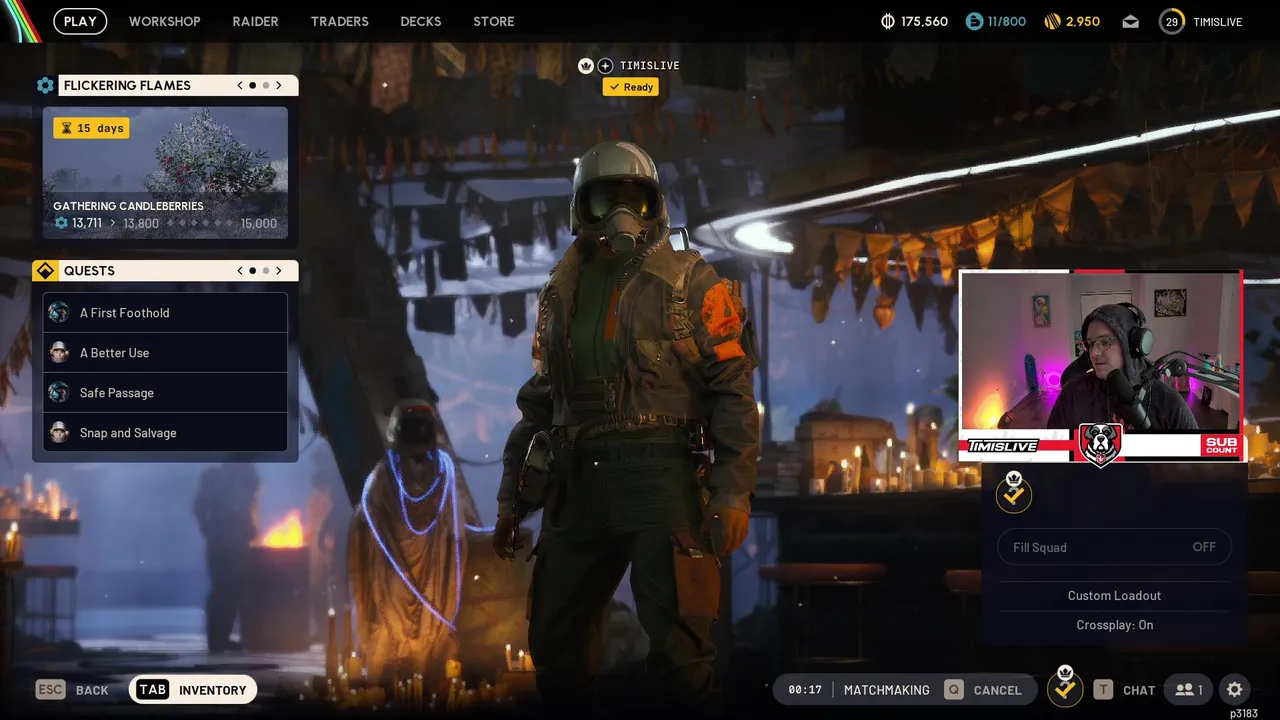
Task: Click the Quests header diamond icon
Action: [45, 271]
